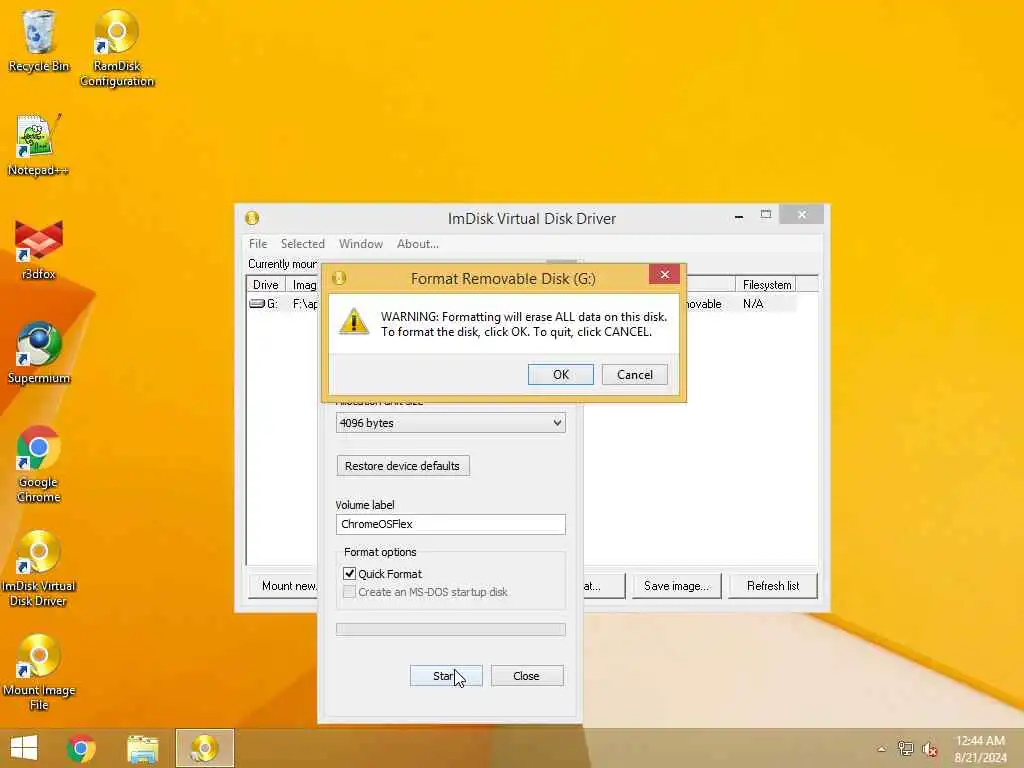Click the N/A filesystem cell

(753, 304)
